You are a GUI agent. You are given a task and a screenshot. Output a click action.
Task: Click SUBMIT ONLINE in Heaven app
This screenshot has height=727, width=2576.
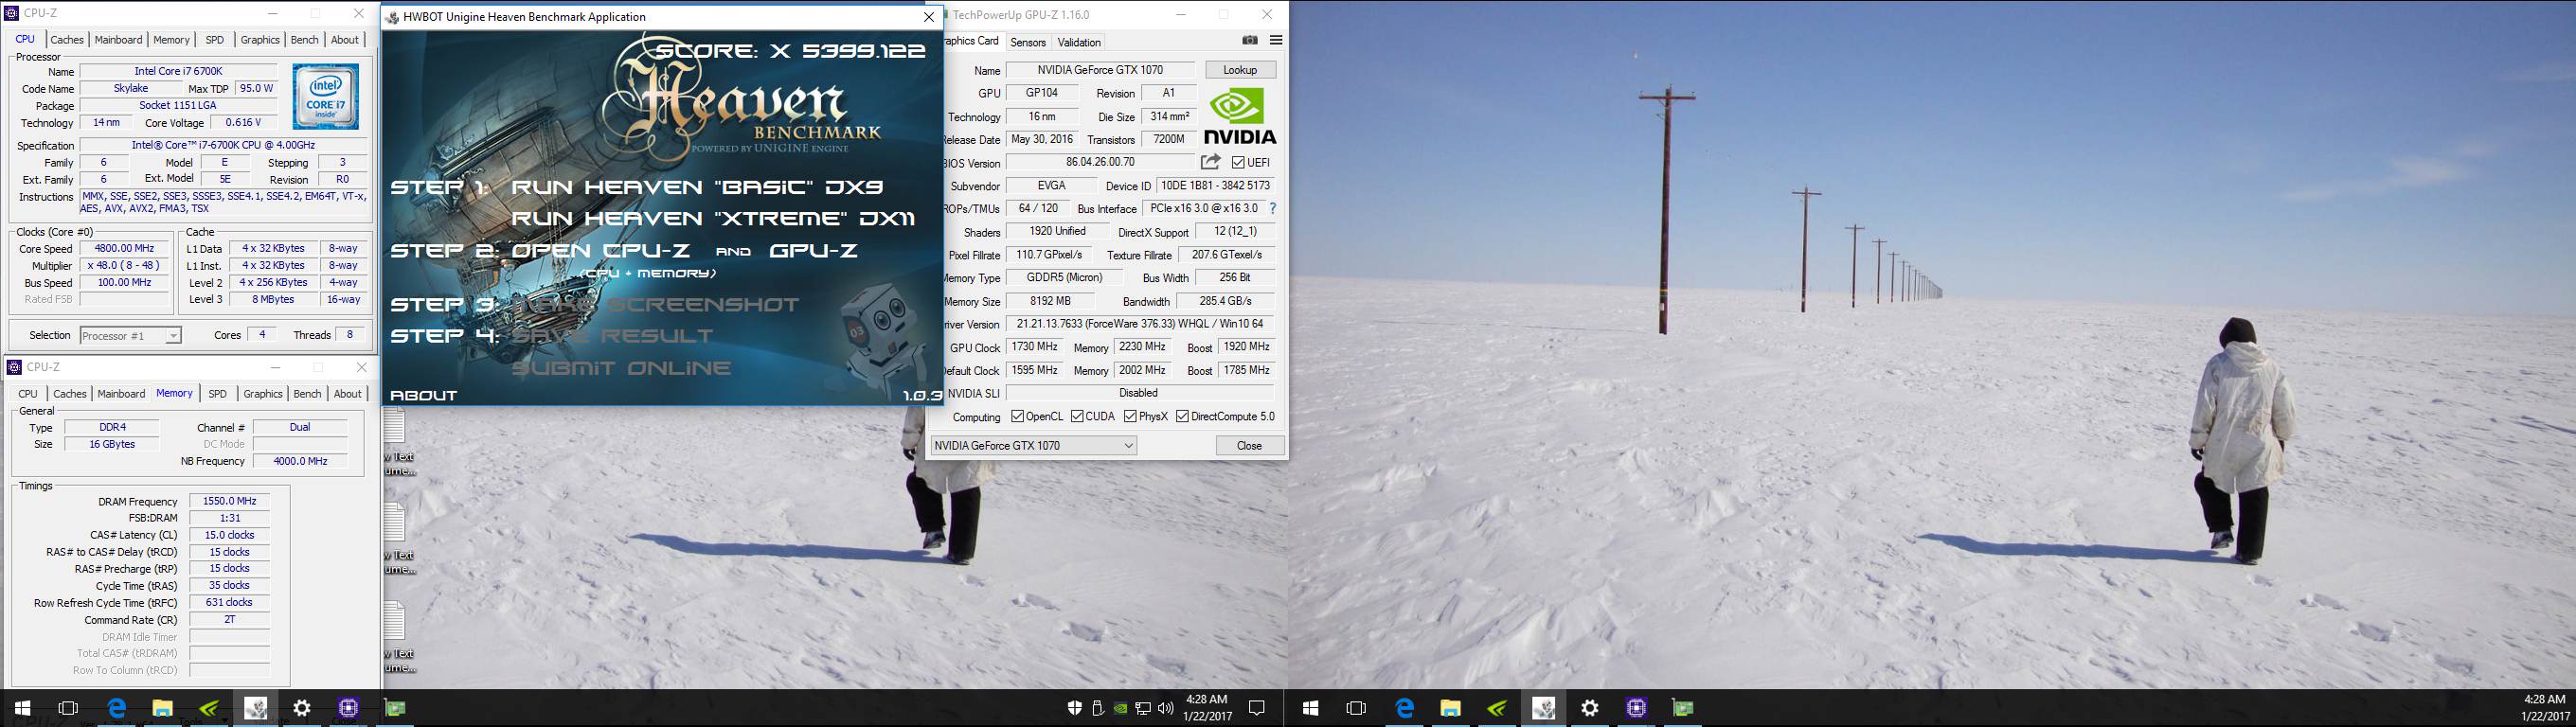click(621, 368)
